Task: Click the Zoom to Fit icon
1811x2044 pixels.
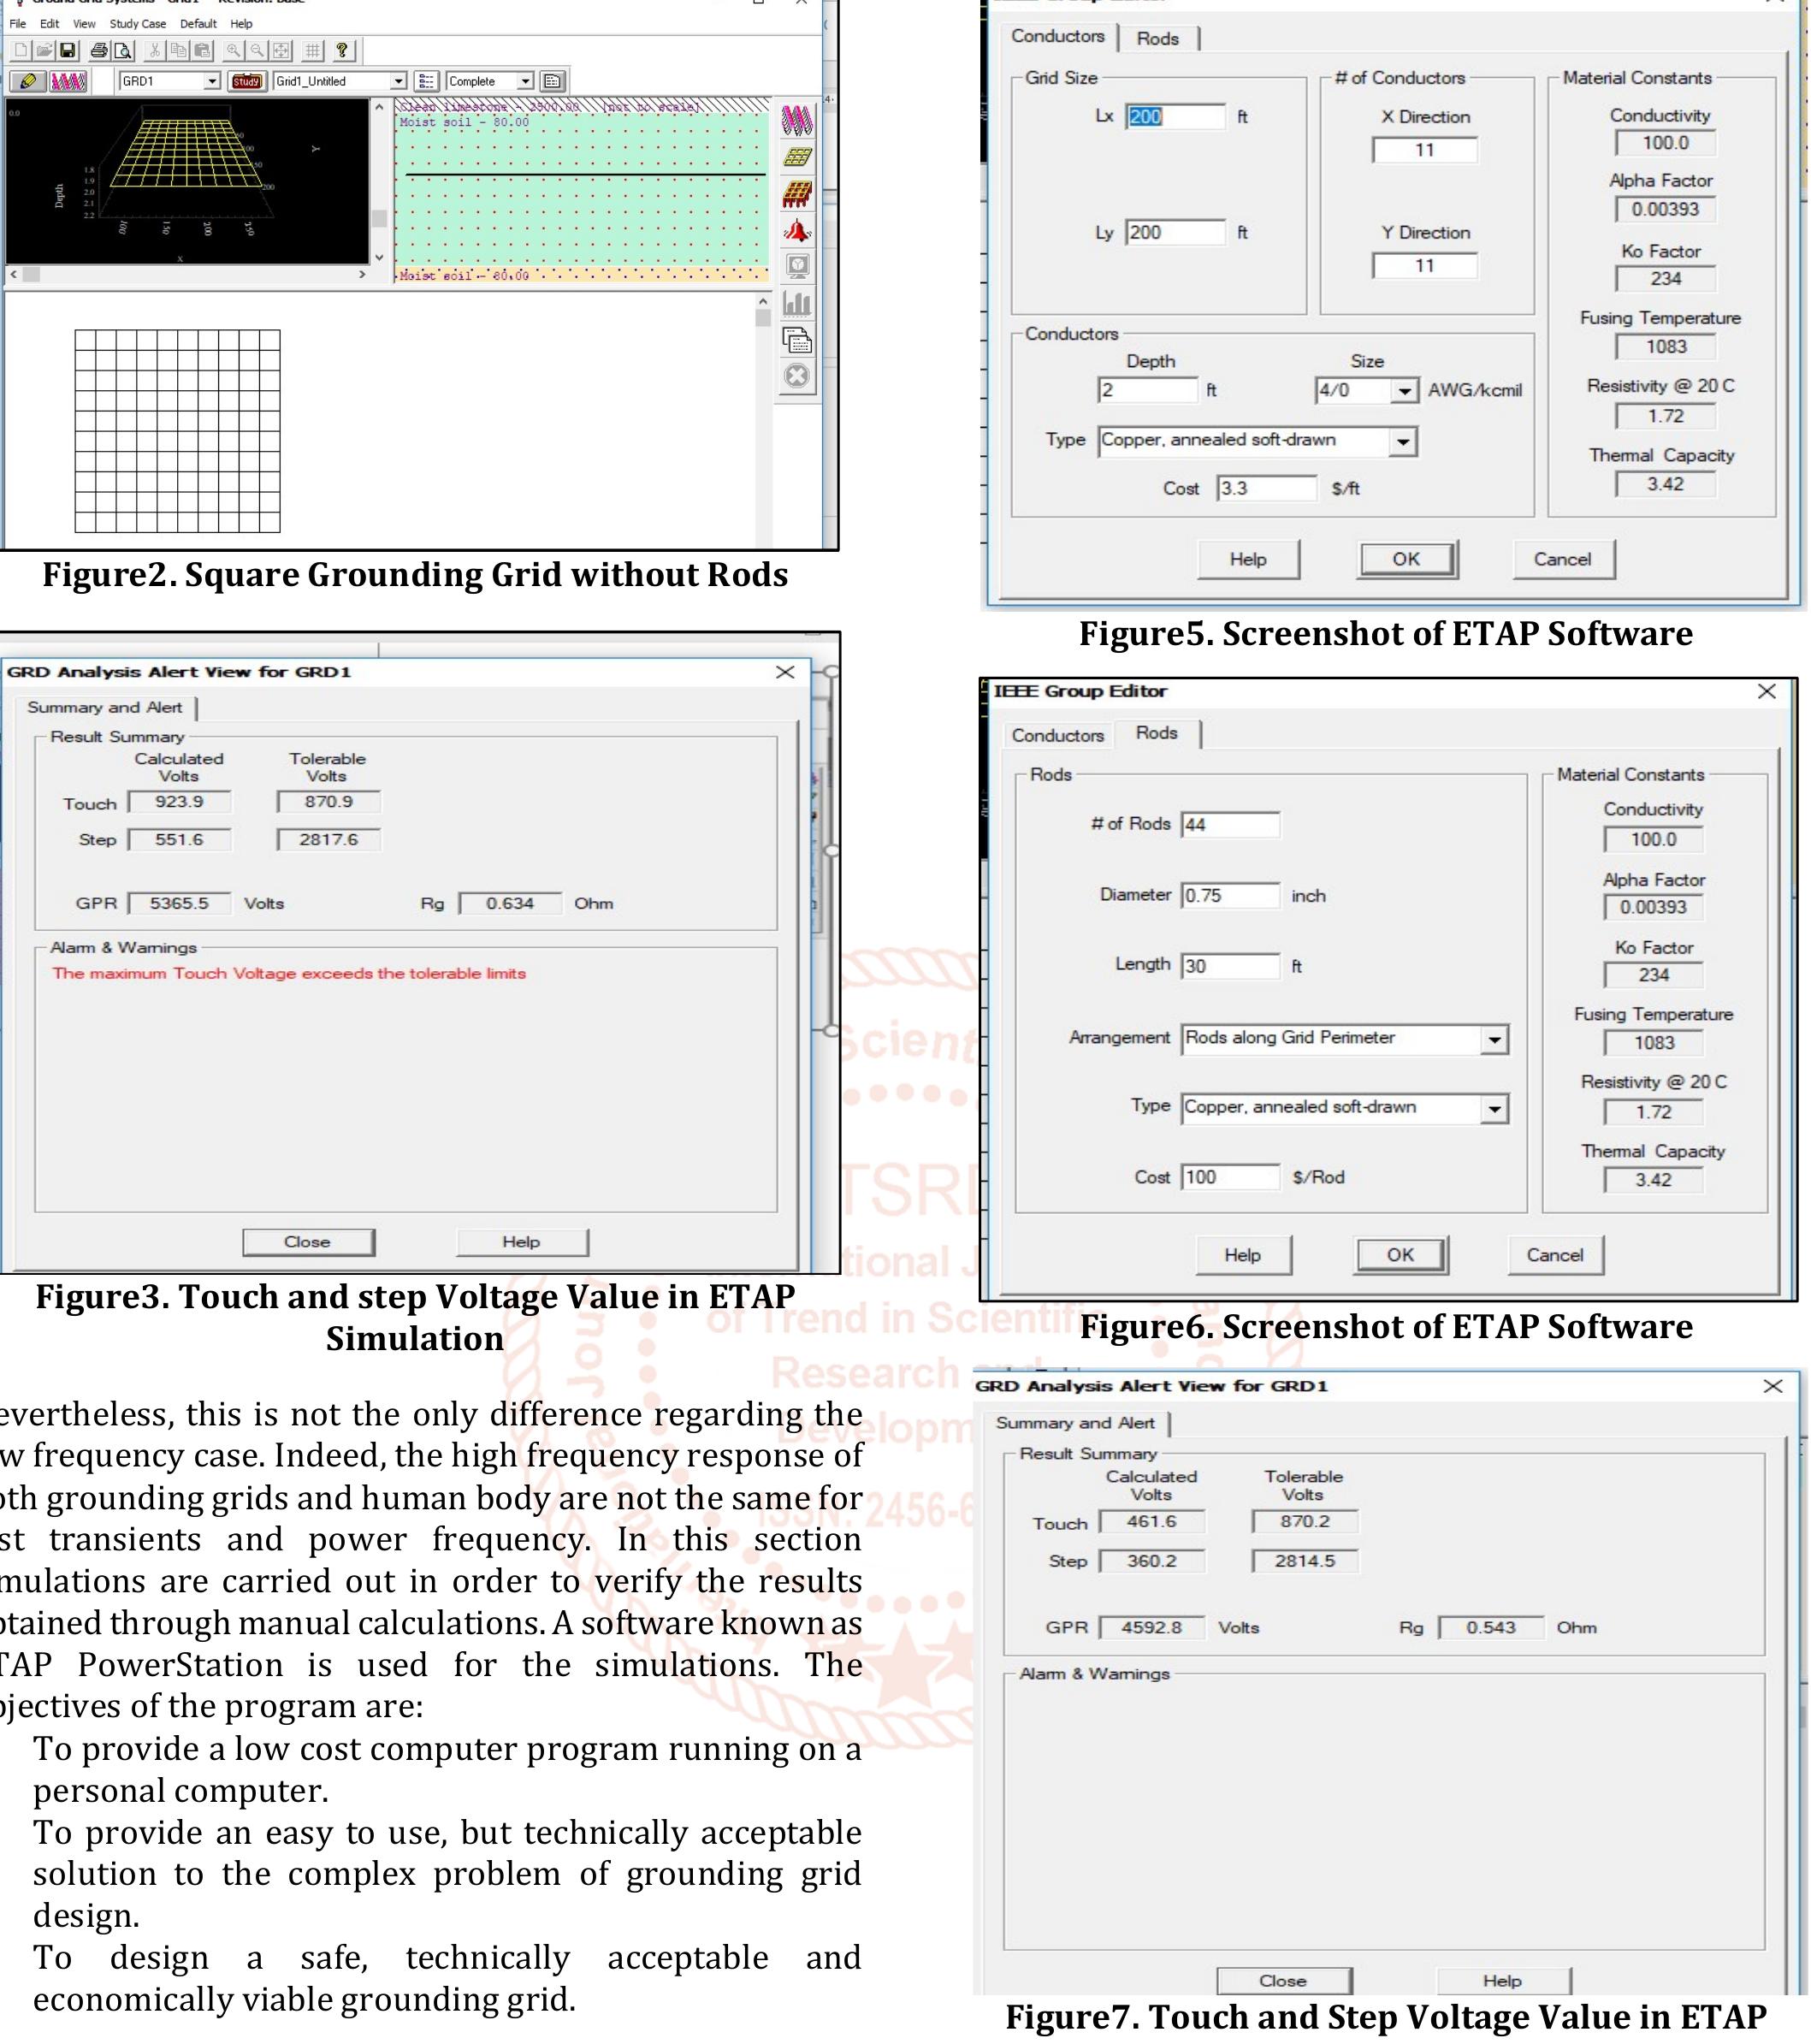Action: pyautogui.click(x=282, y=51)
